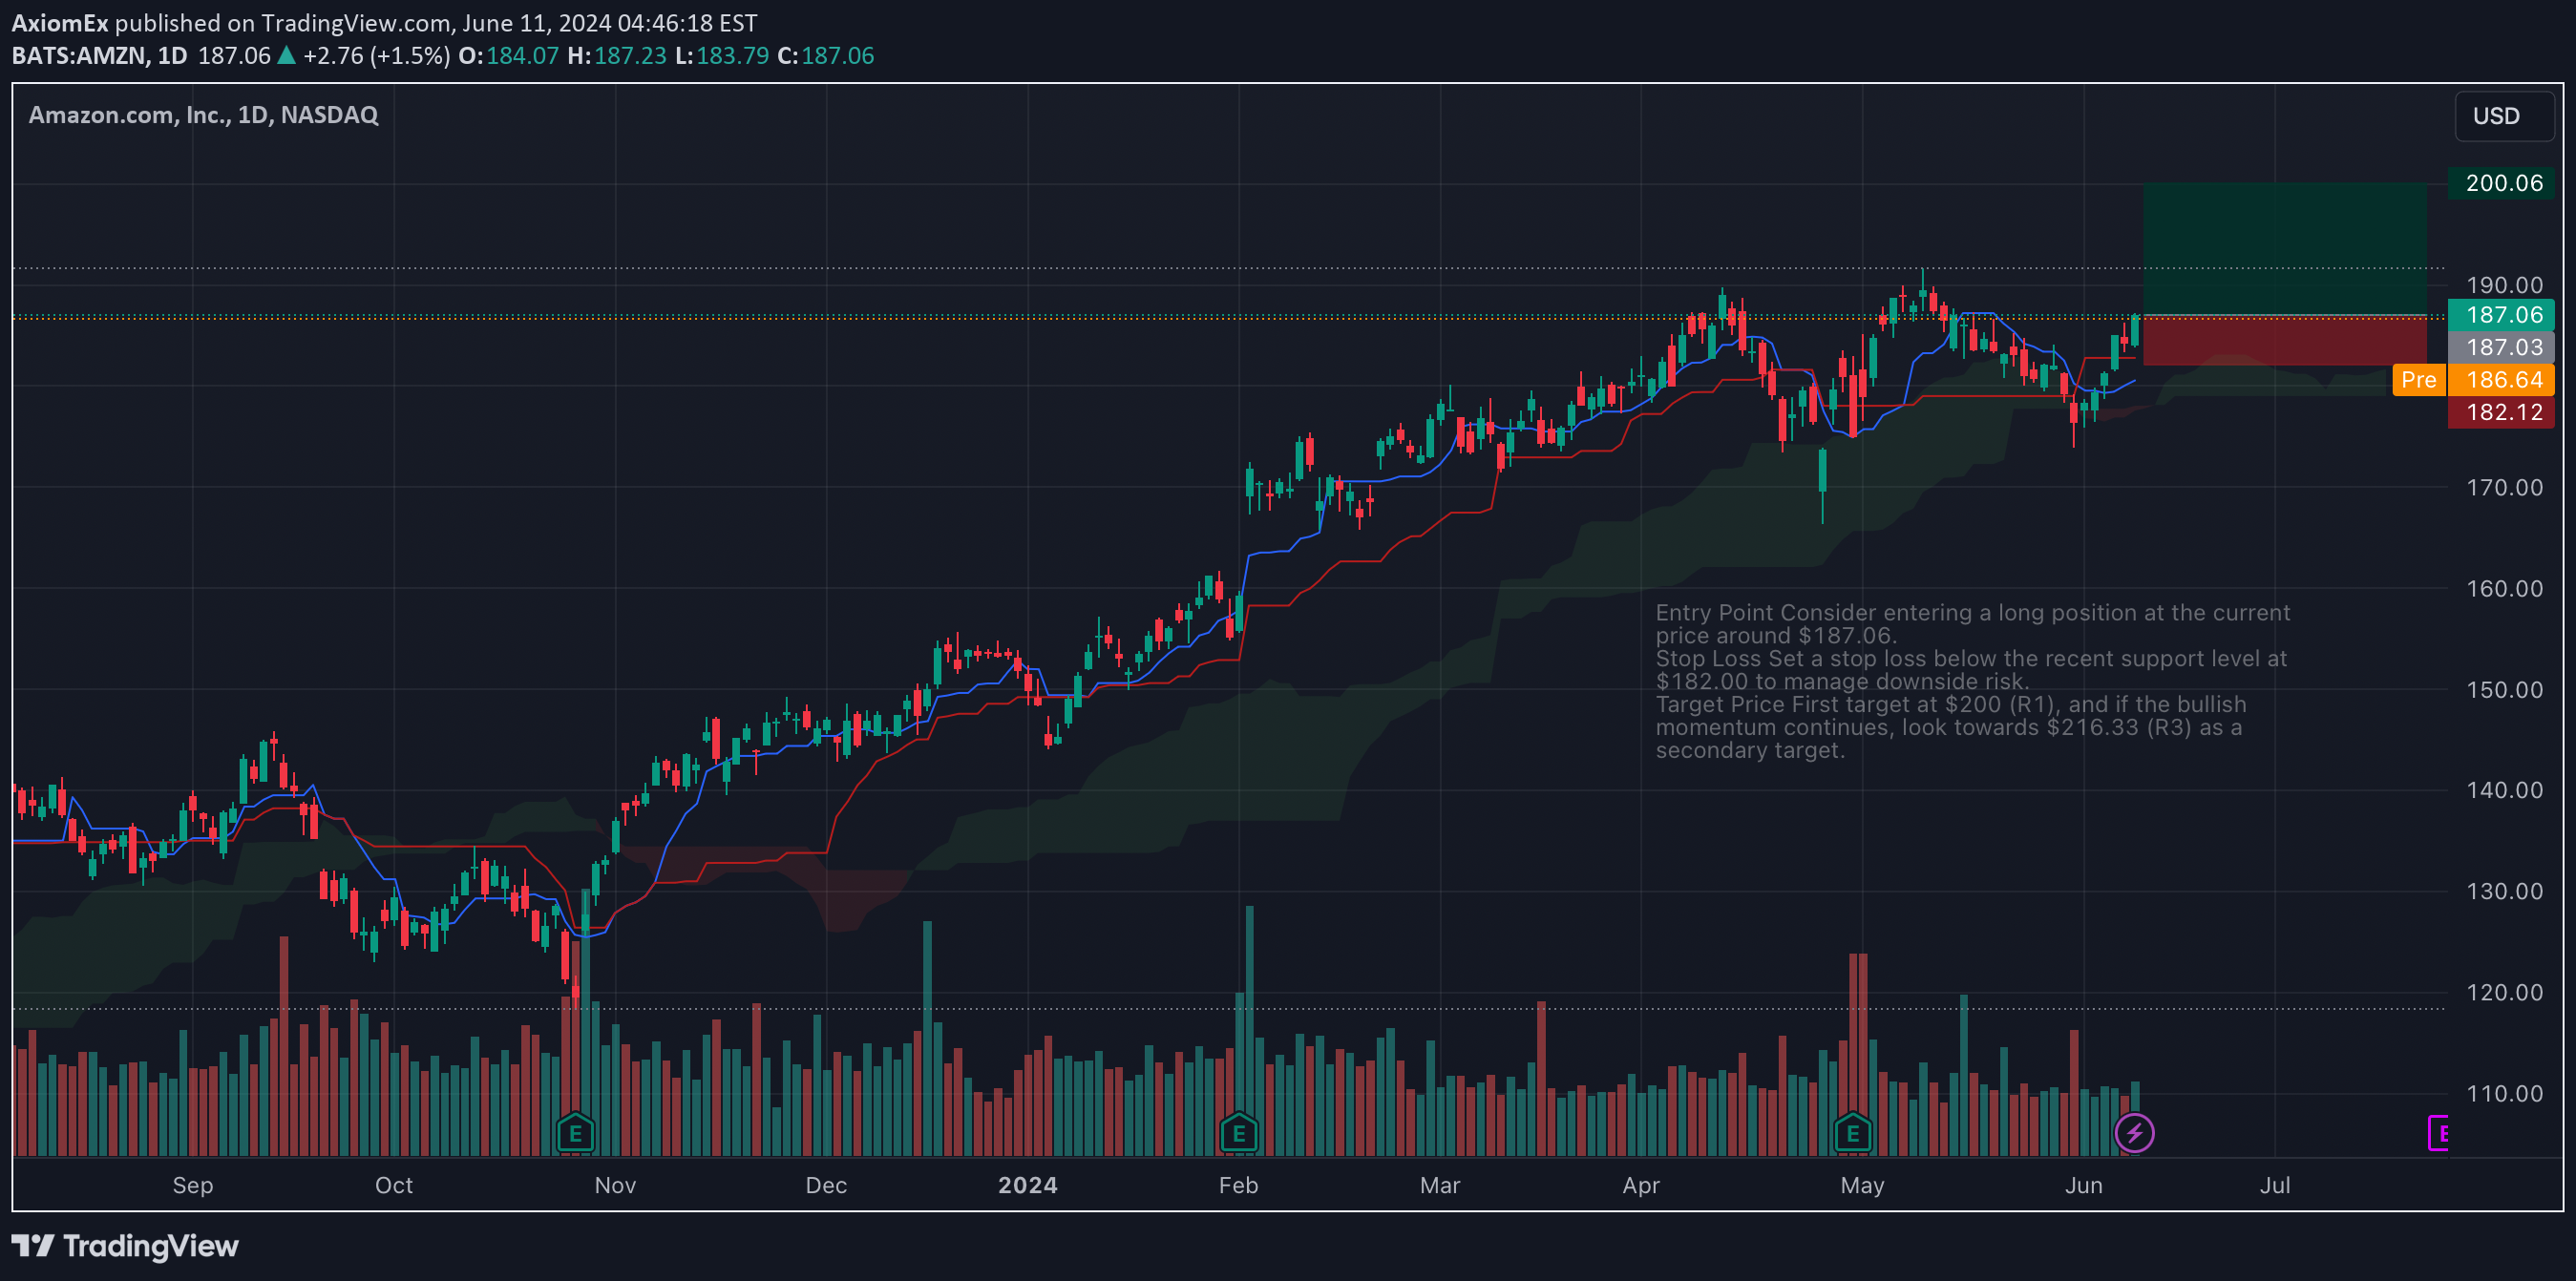2576x1281 pixels.
Task: Click the BATS:AMZN, 1D symbol text
Action: (x=99, y=56)
